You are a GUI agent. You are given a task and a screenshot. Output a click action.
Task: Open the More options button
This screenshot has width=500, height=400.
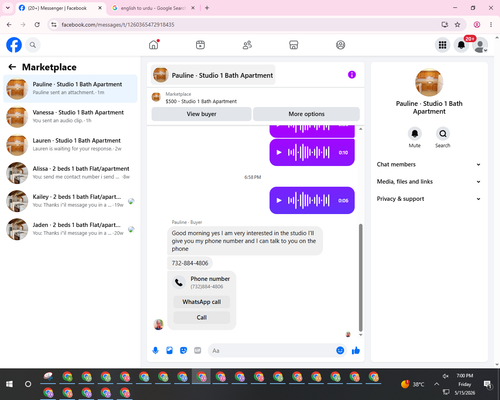pyautogui.click(x=306, y=114)
